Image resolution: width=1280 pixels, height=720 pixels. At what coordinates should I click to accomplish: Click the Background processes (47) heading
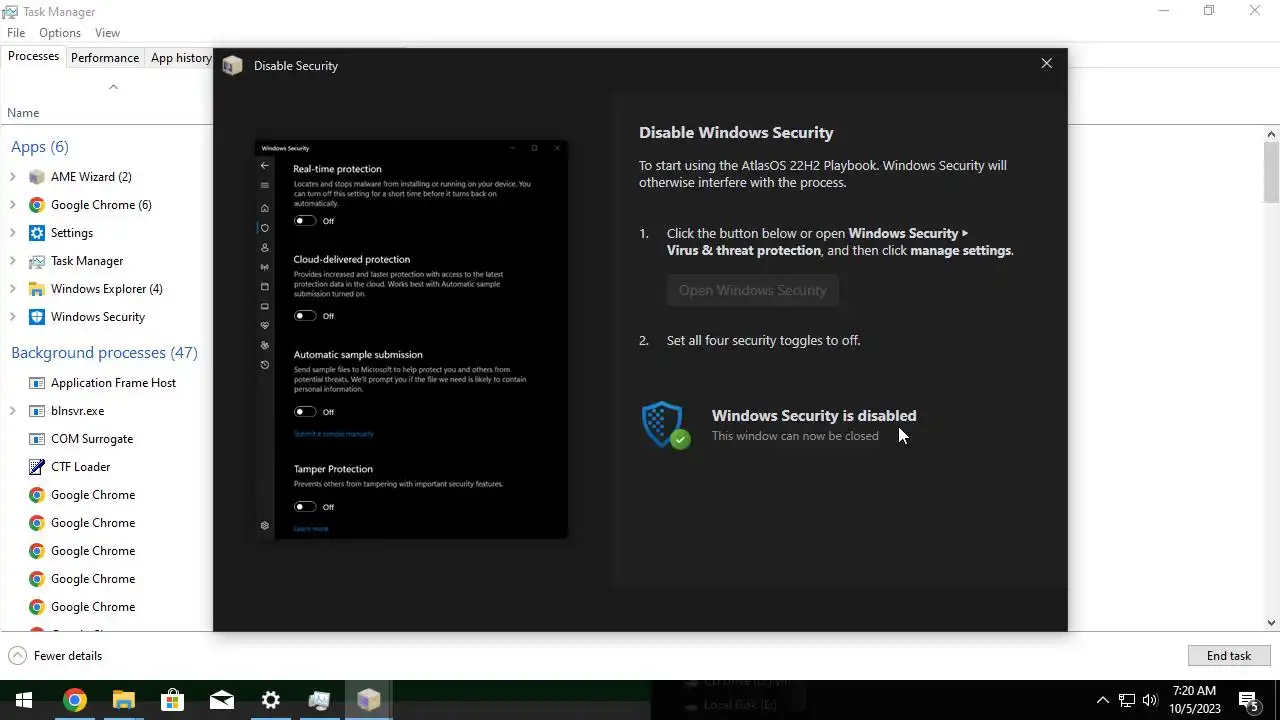pos(104,353)
